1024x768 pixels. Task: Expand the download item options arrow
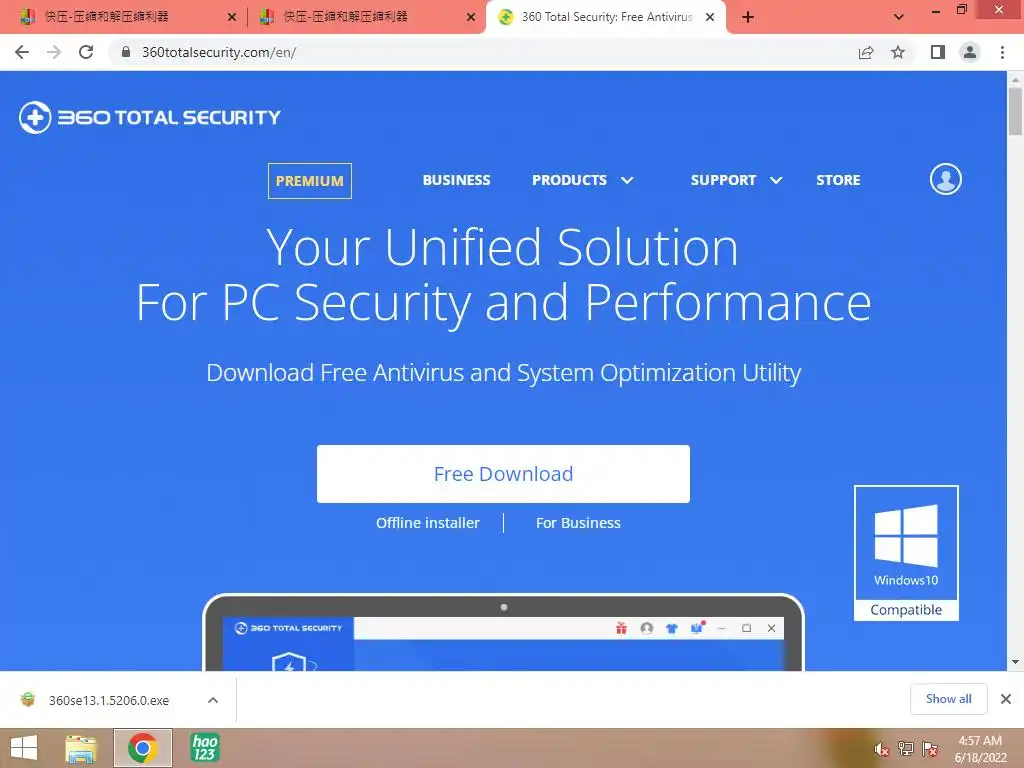point(213,700)
